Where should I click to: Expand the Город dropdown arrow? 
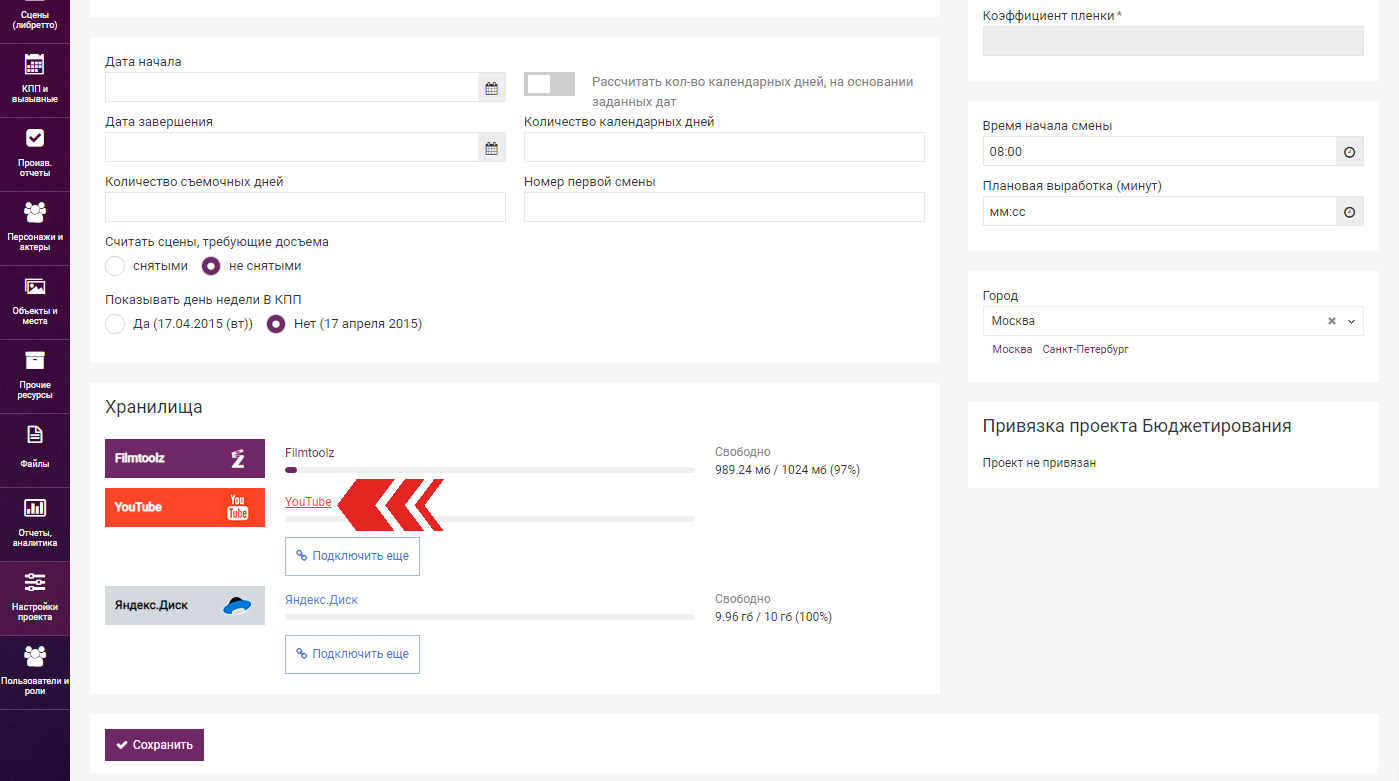pyautogui.click(x=1351, y=322)
